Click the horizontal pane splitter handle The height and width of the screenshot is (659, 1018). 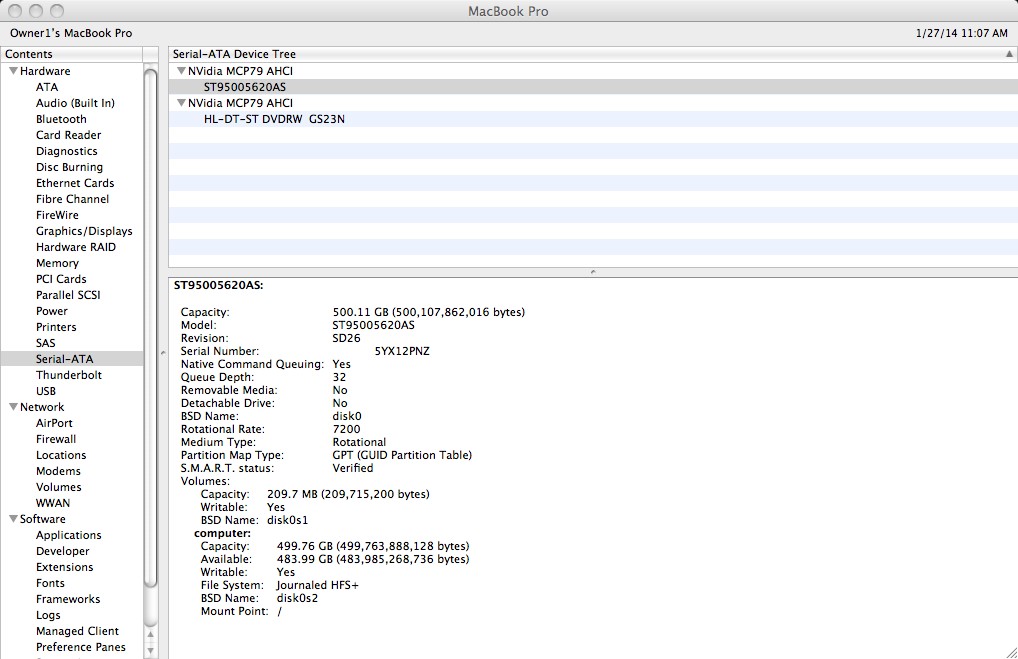(x=593, y=272)
